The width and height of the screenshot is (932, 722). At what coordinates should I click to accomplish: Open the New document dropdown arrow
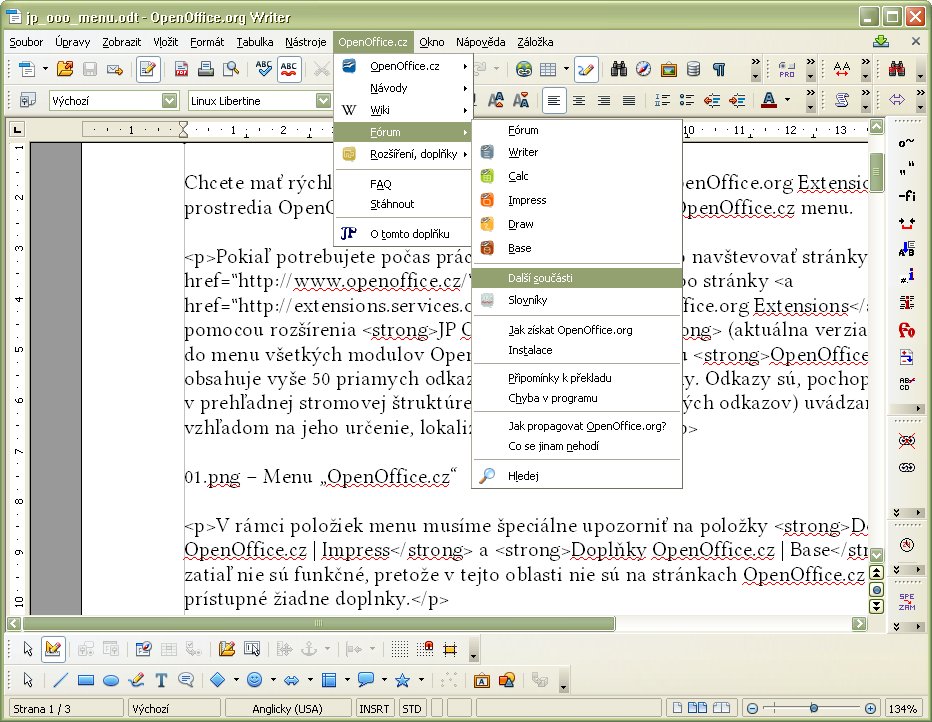(x=46, y=70)
